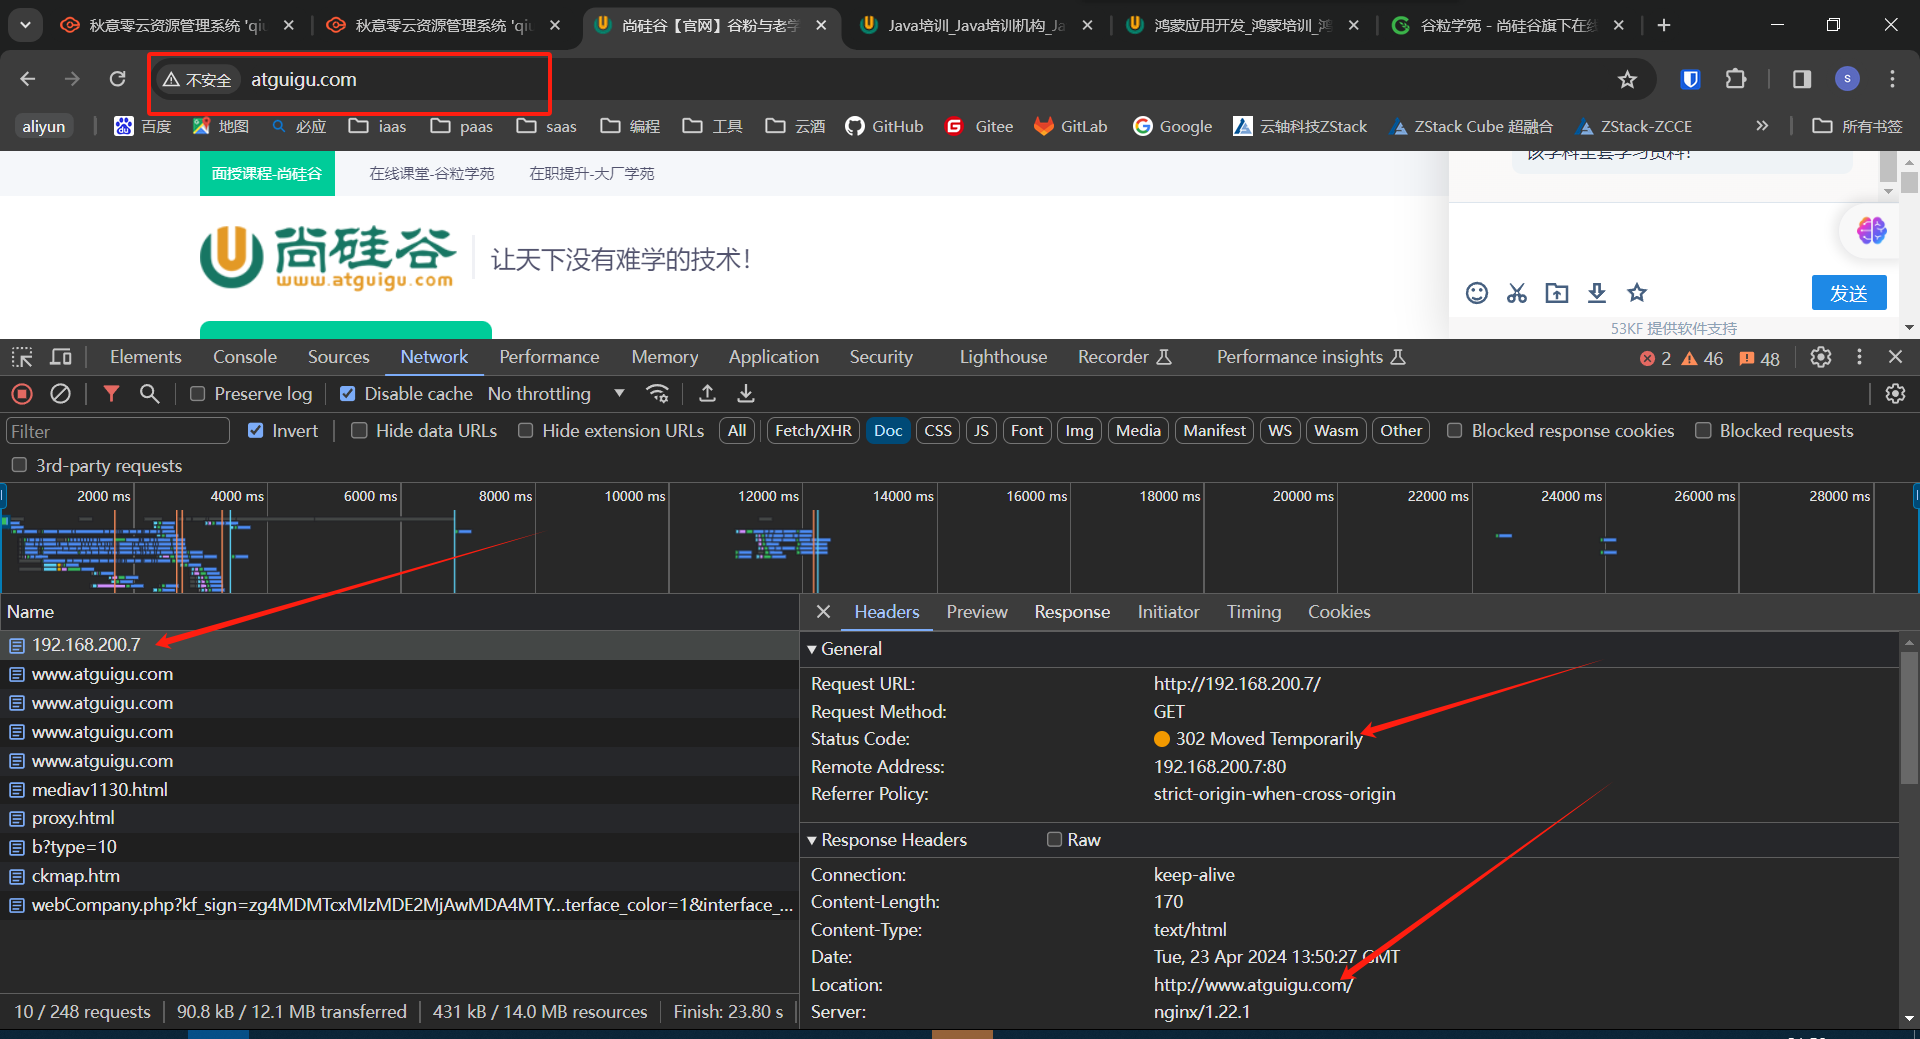The height and width of the screenshot is (1039, 1920).
Task: Check Blocked requests
Action: point(1703,431)
